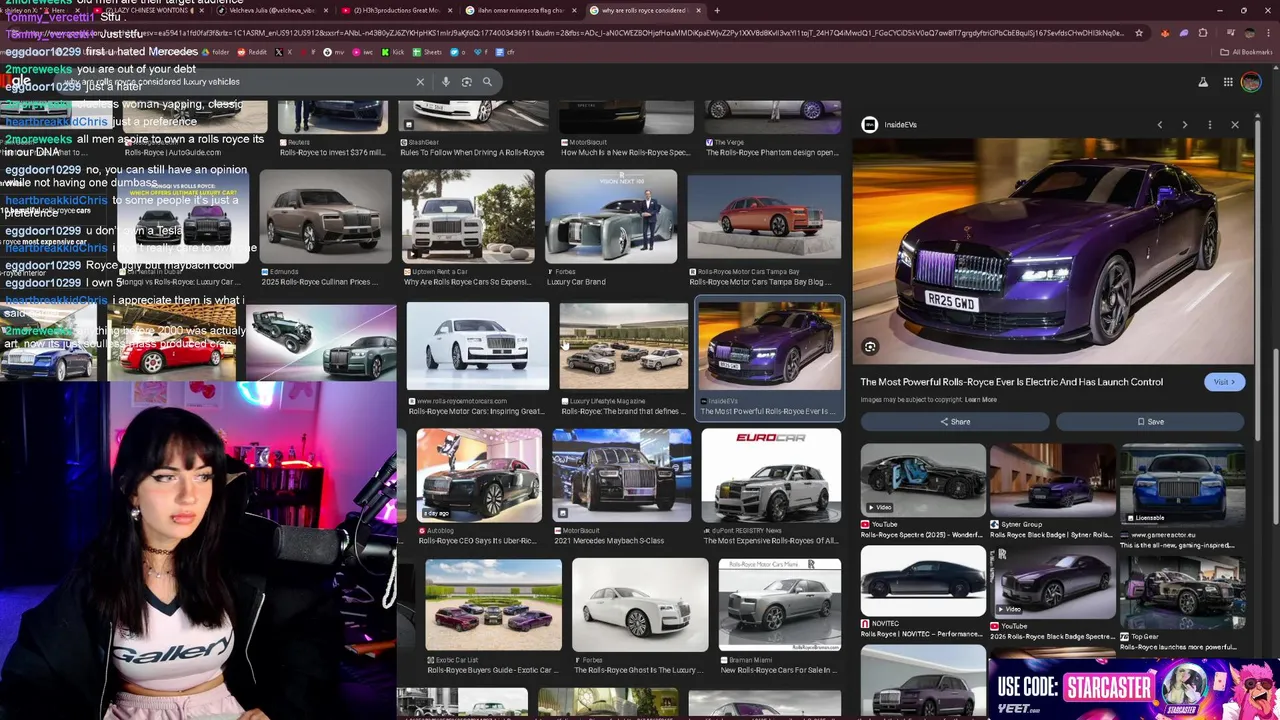Open the Forbes Luxury Car Brand result
The image size is (1280, 720).
click(611, 228)
